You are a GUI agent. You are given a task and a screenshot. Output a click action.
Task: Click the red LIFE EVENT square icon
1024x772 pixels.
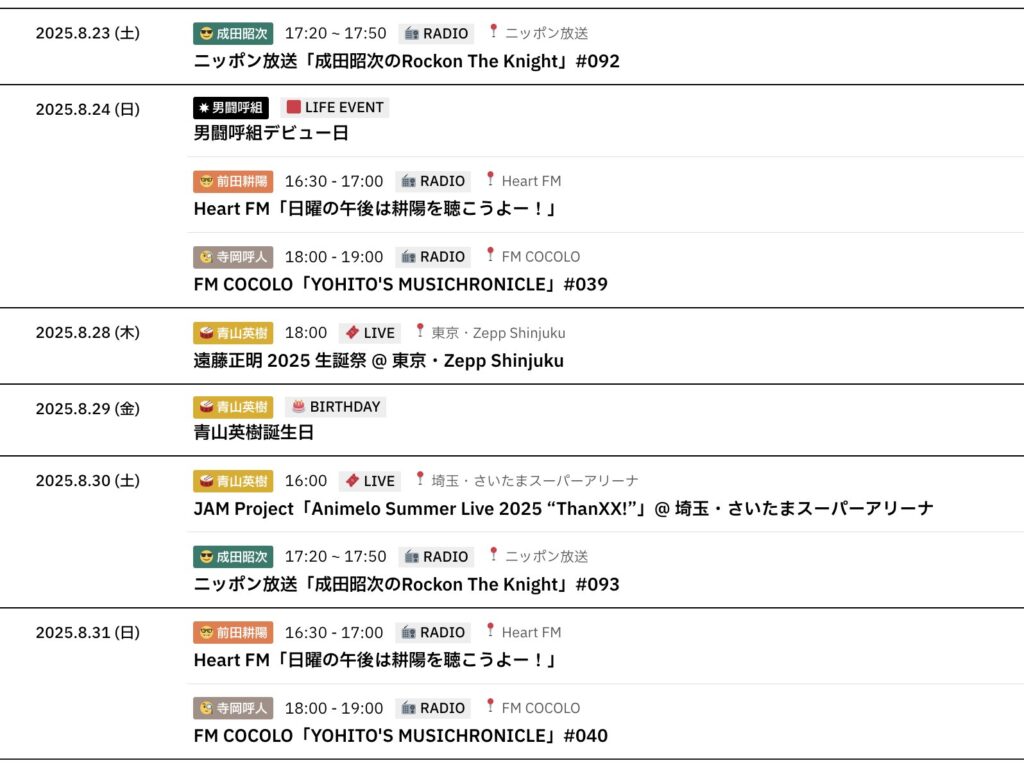click(x=293, y=107)
